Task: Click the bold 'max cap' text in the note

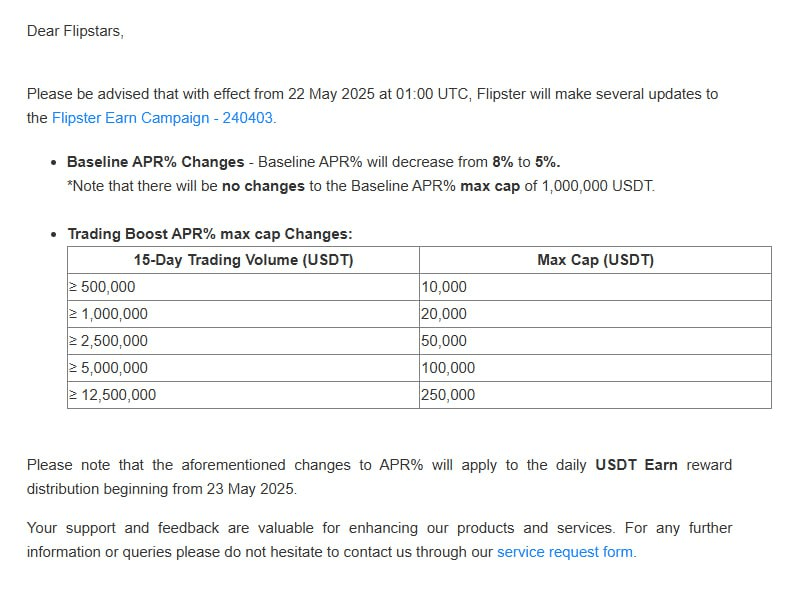Action: tap(490, 186)
